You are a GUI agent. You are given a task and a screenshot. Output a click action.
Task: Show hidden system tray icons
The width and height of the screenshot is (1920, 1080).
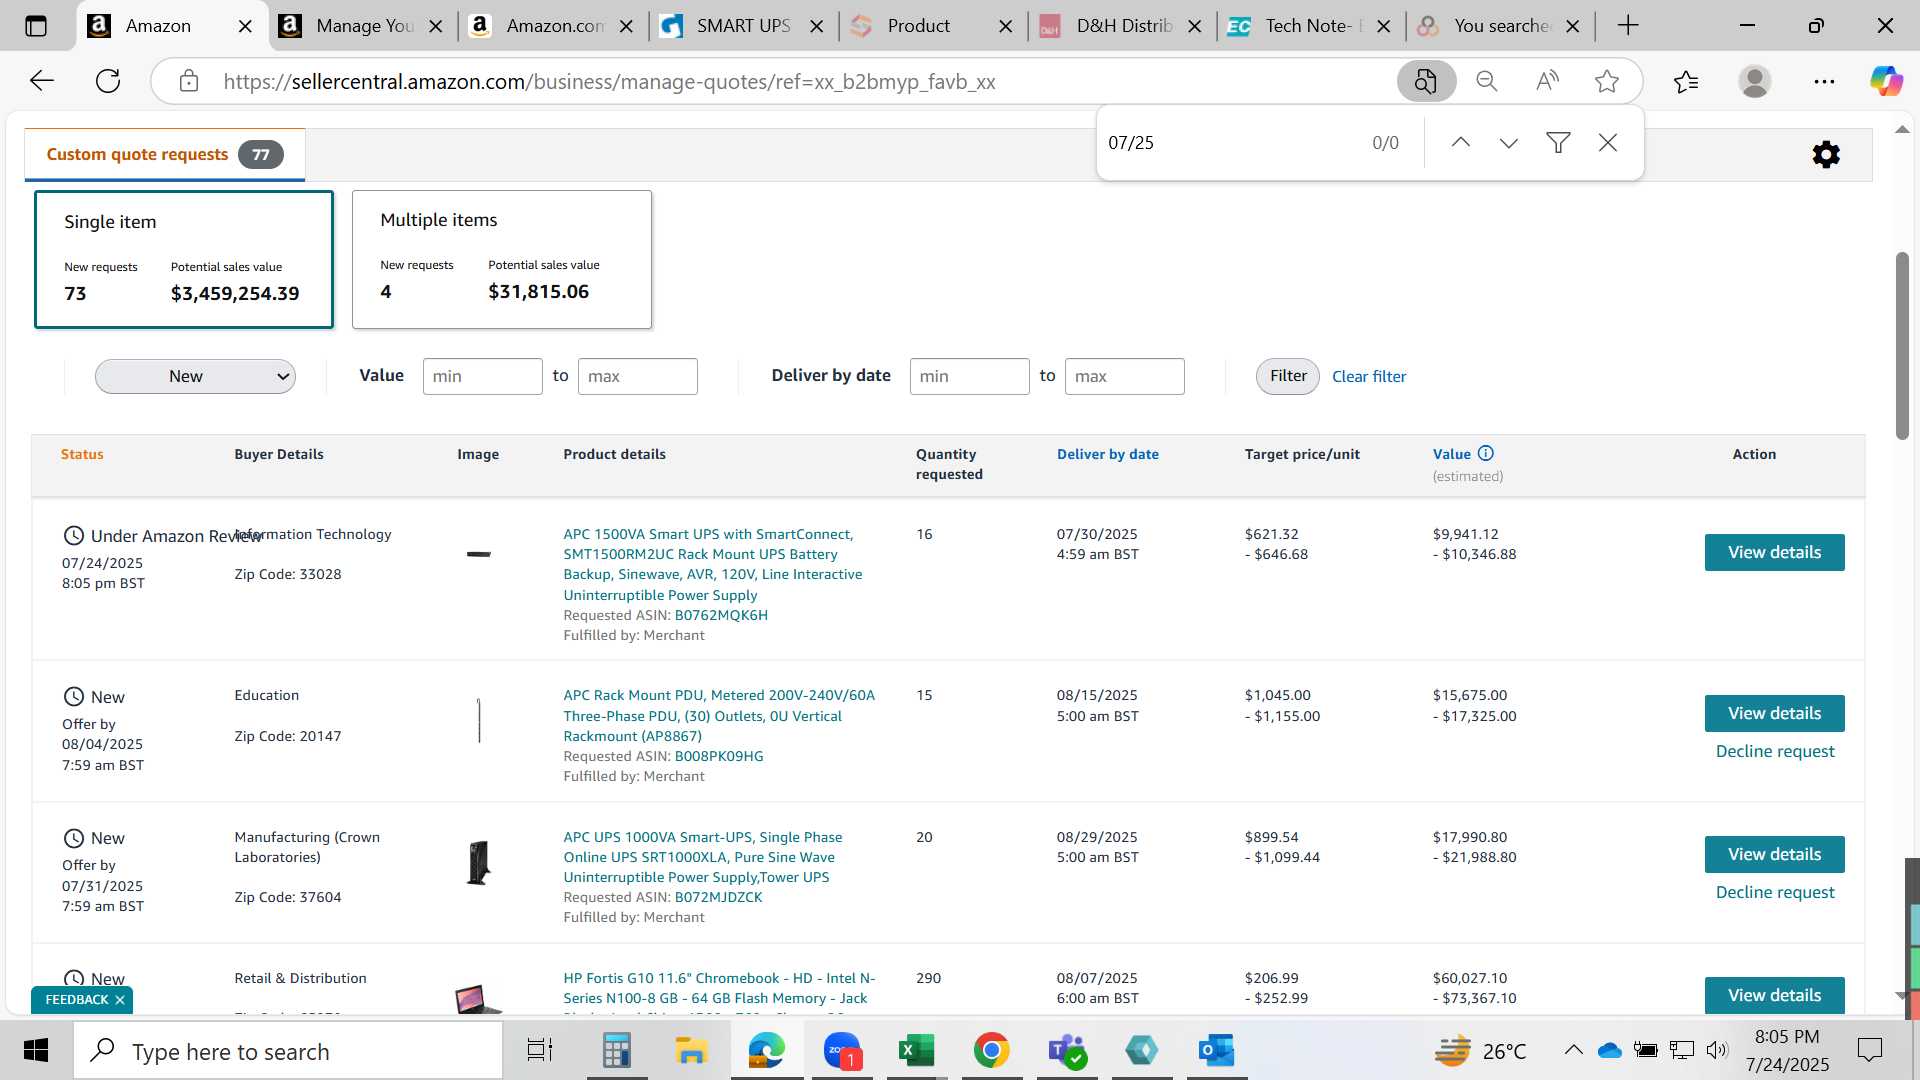pos(1573,1050)
